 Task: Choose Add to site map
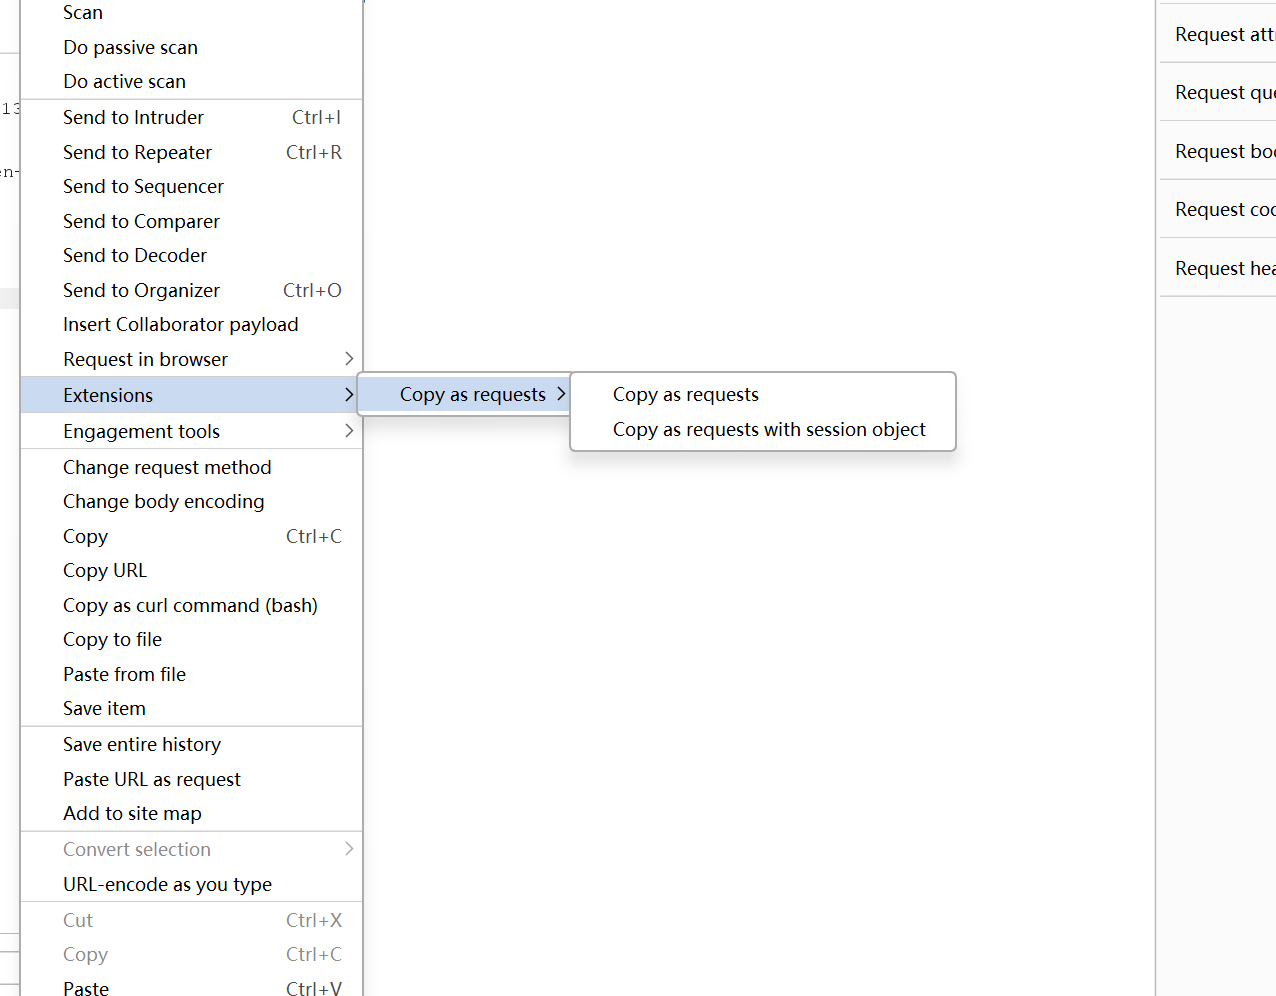pos(131,813)
